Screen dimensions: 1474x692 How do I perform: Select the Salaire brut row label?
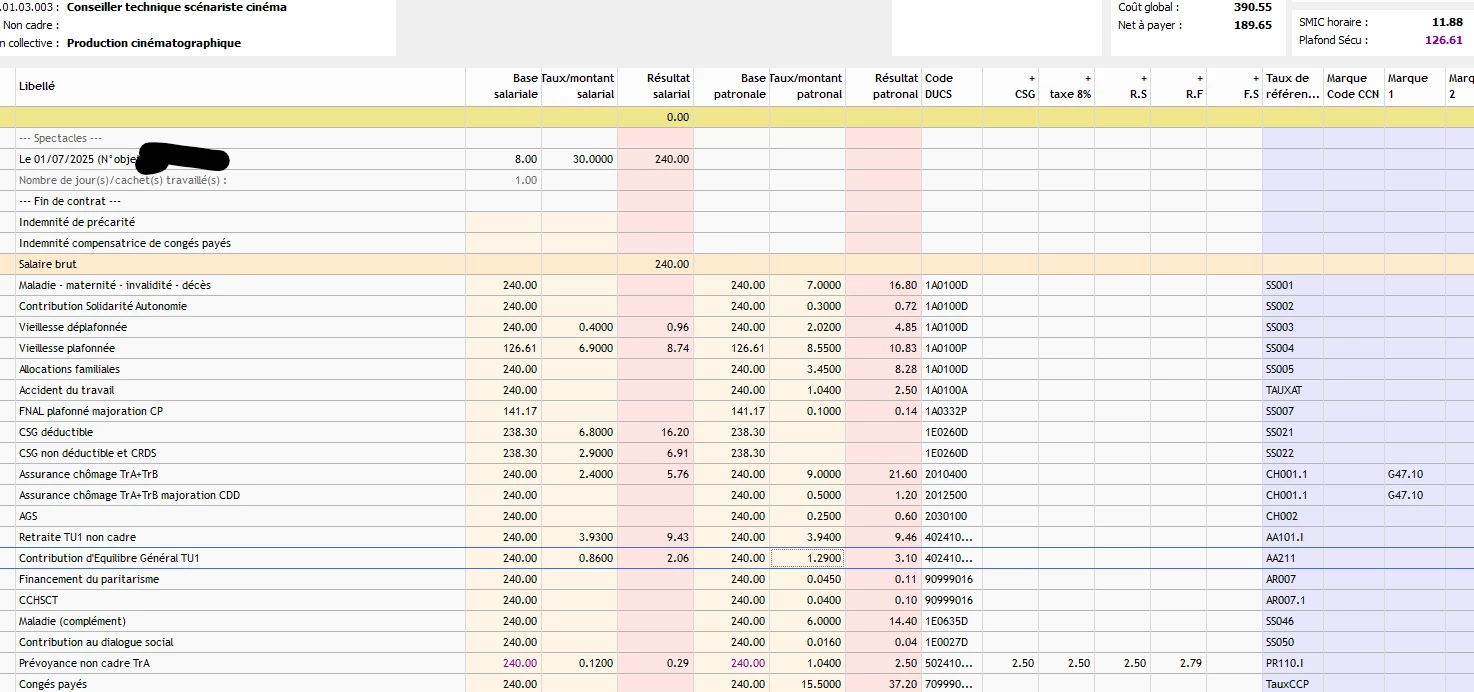click(48, 264)
